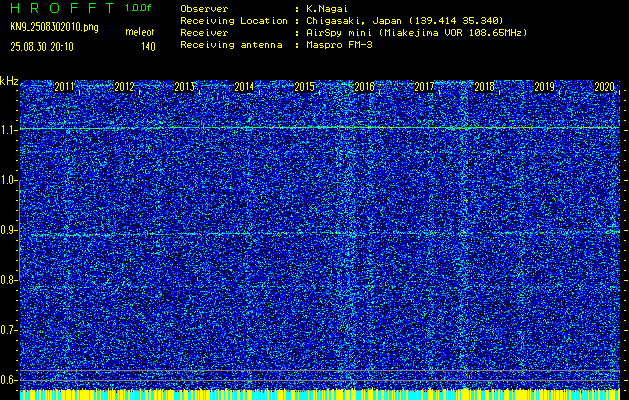This screenshot has width=629, height=400.
Task: Click the kHz axis unit label
Action: 9,81
